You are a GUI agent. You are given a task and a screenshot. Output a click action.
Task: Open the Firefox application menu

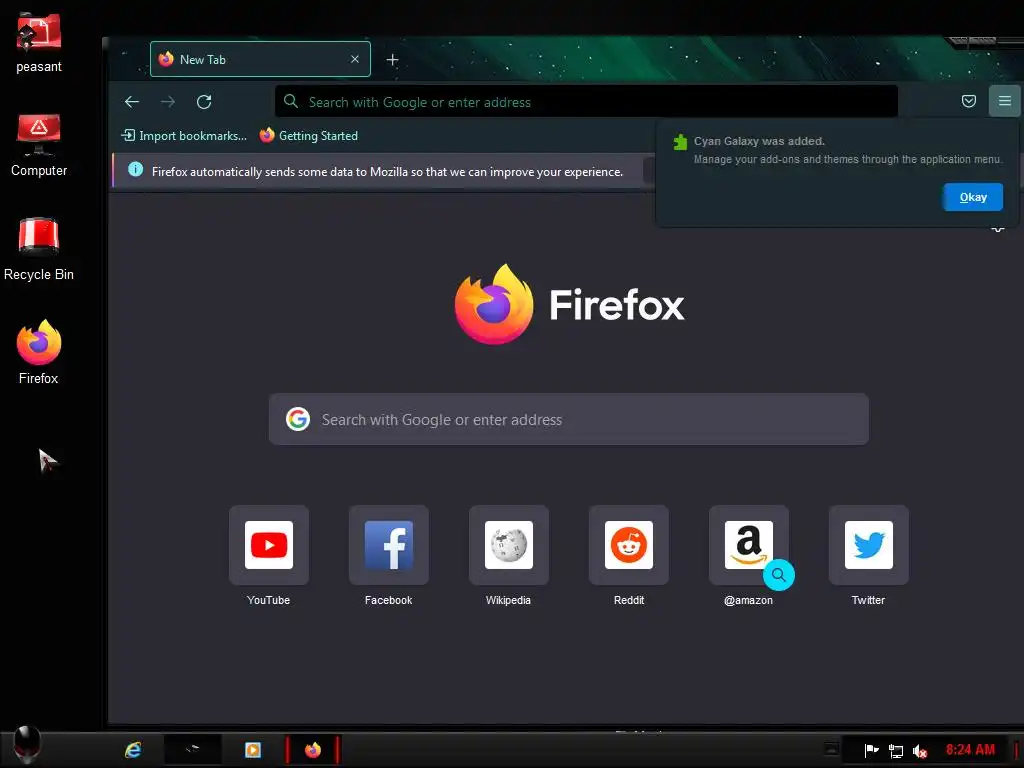[1004, 101]
